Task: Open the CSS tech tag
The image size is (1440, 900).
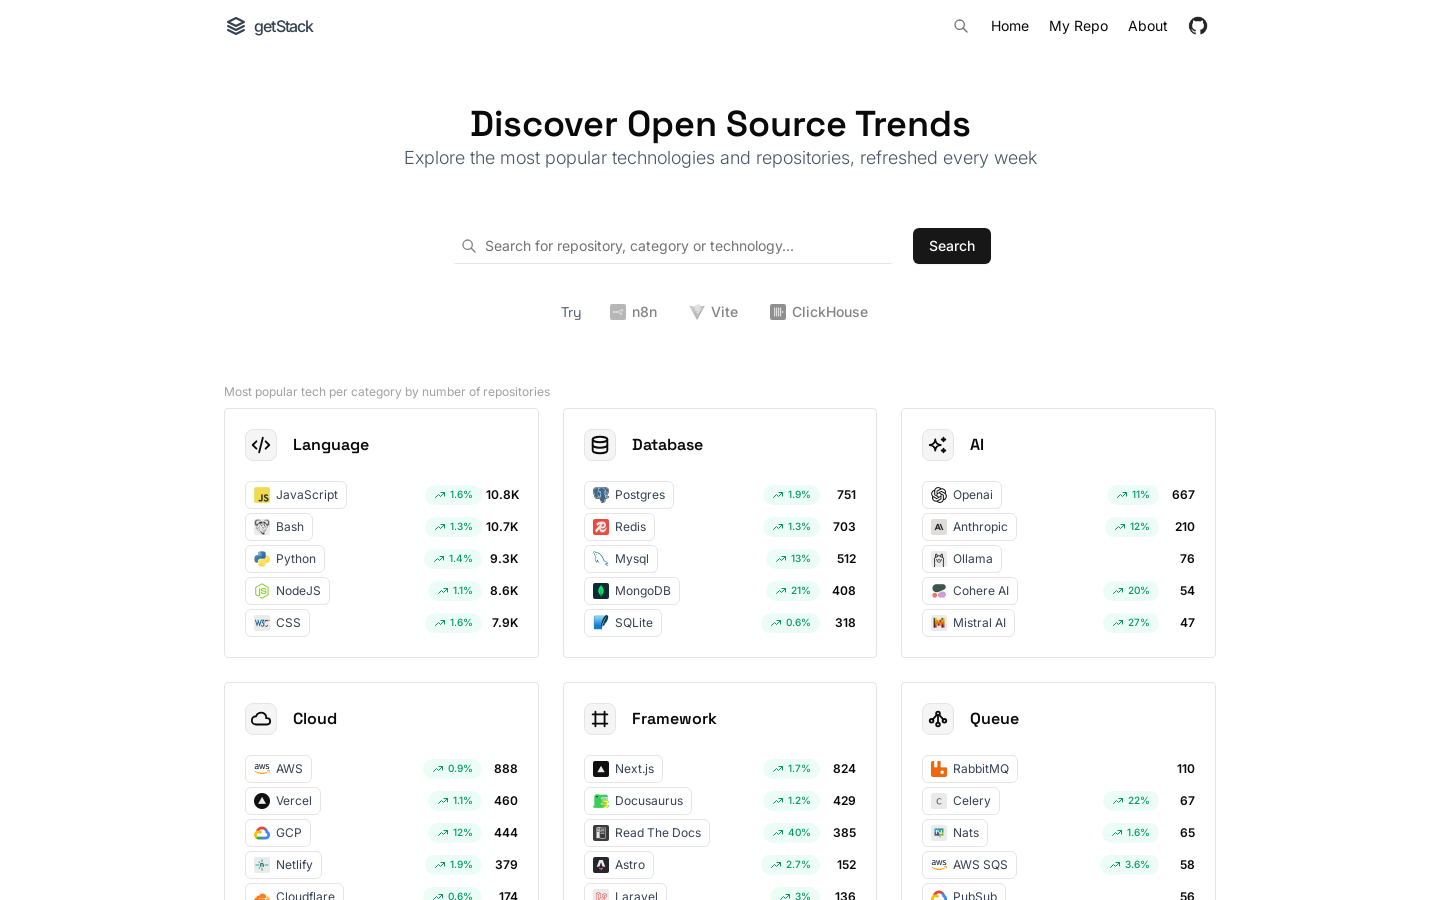Action: click(x=277, y=623)
